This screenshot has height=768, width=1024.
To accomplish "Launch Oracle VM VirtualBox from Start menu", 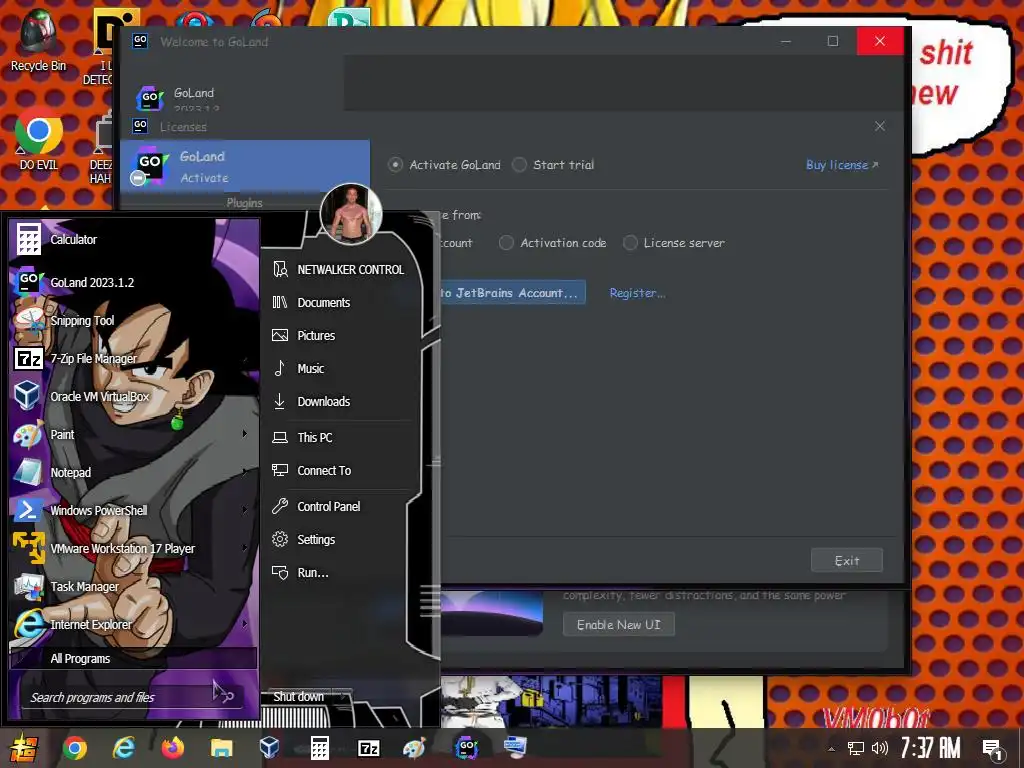I will 134,396.
